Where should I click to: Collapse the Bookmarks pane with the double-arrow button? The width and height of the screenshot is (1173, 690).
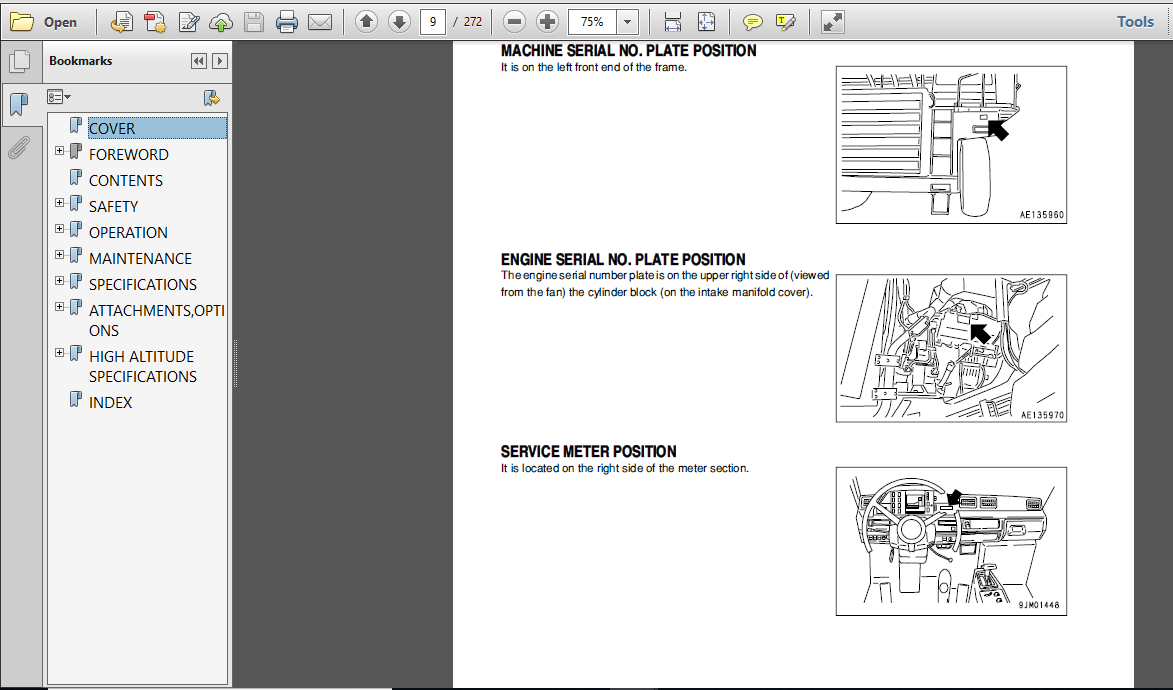click(x=198, y=61)
